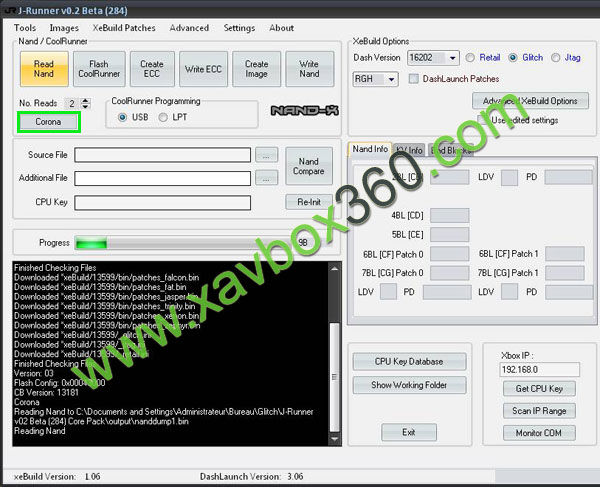Viewport: 600px width, 487px height.
Task: Switch to the Nand Info tab
Action: [370, 149]
